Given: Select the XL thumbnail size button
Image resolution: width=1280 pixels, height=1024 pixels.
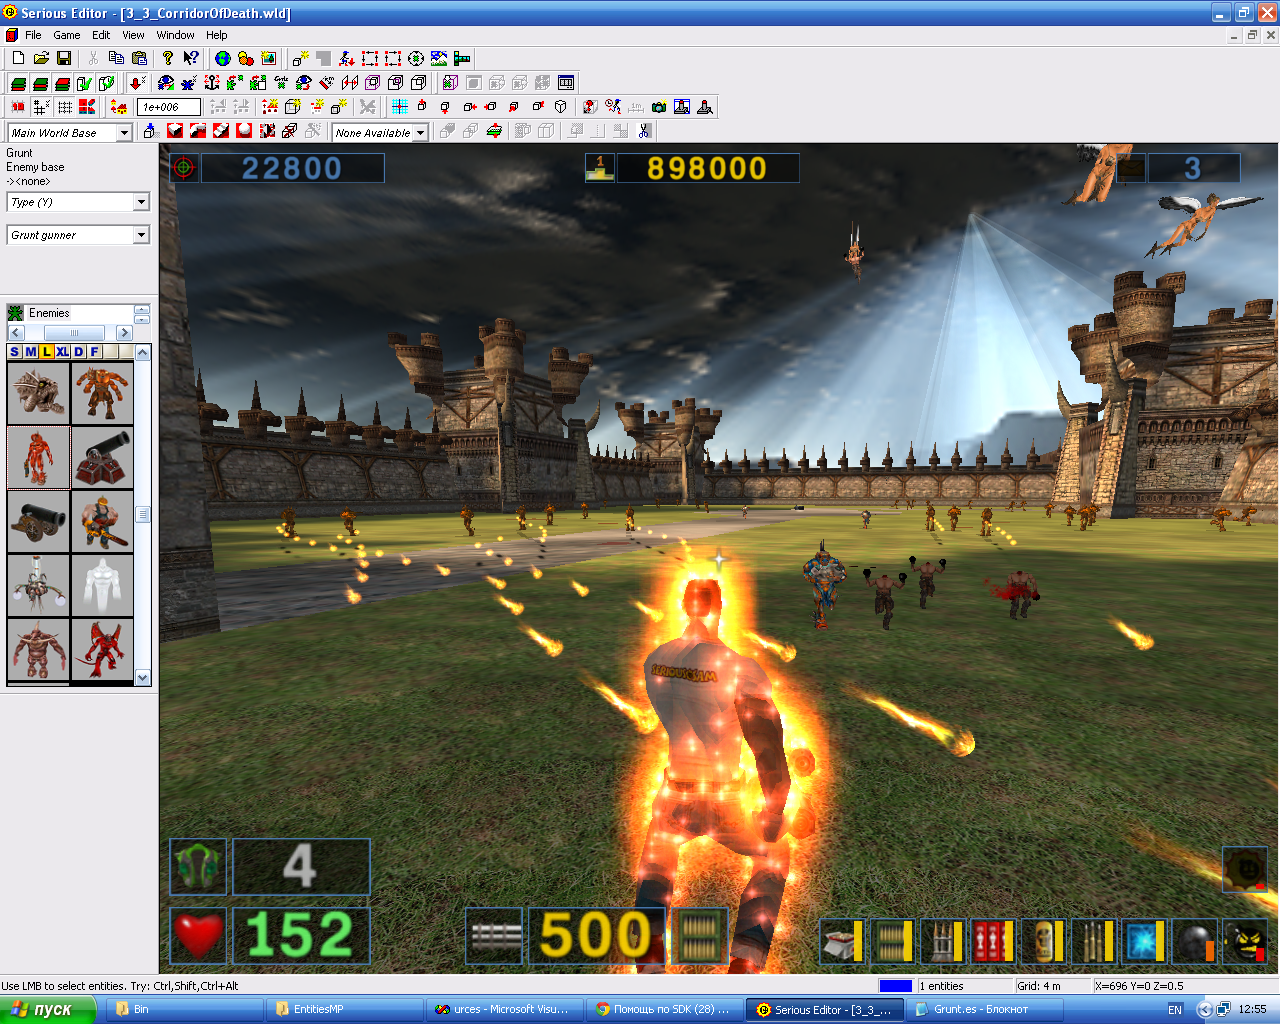Looking at the screenshot, I should pyautogui.click(x=62, y=352).
